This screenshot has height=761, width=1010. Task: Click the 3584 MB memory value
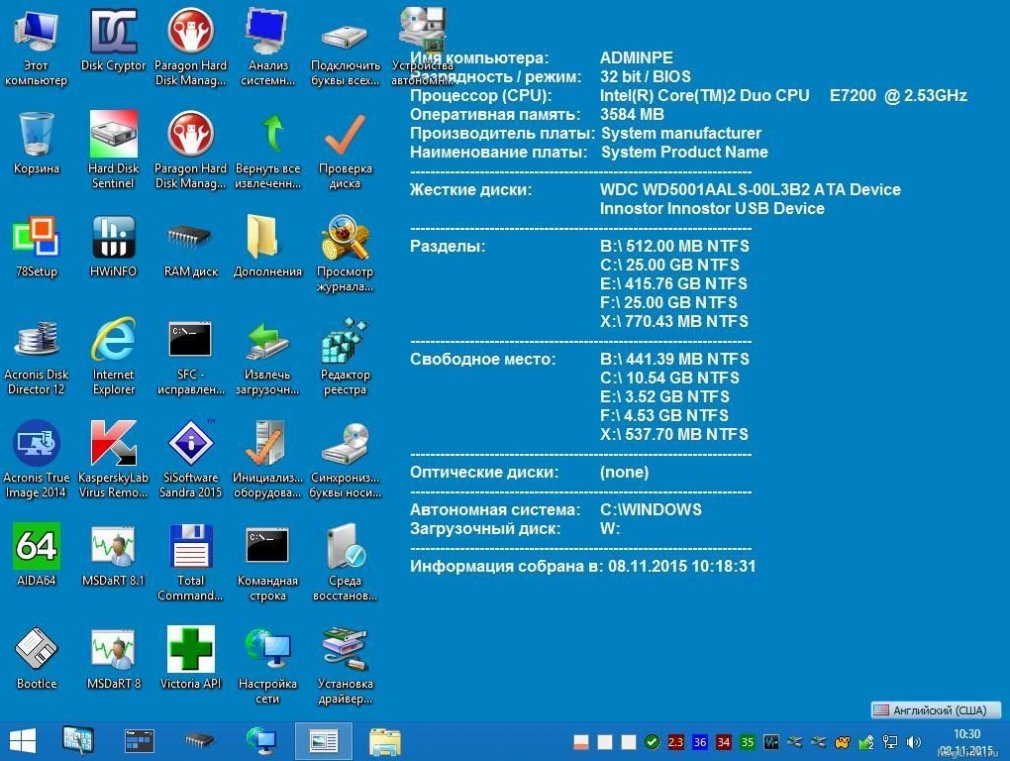[632, 114]
